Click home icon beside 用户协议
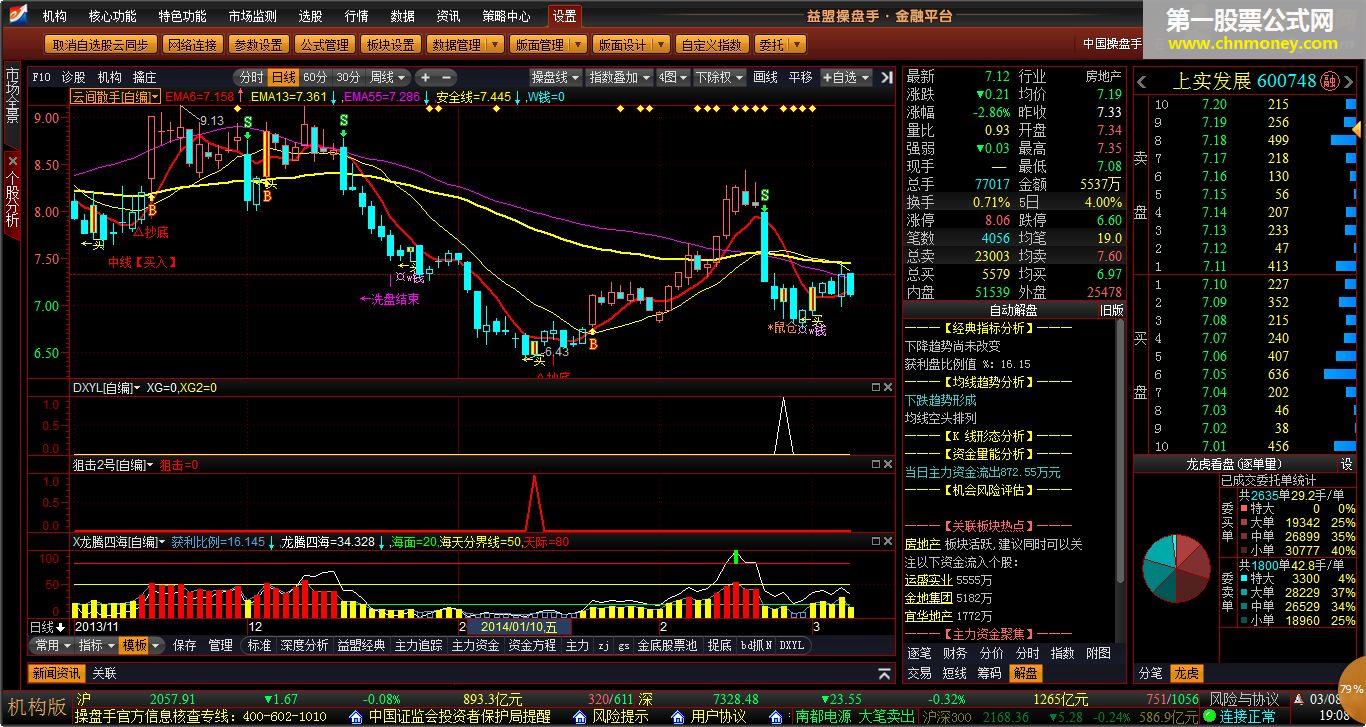Image resolution: width=1366 pixels, height=727 pixels. [x=677, y=717]
